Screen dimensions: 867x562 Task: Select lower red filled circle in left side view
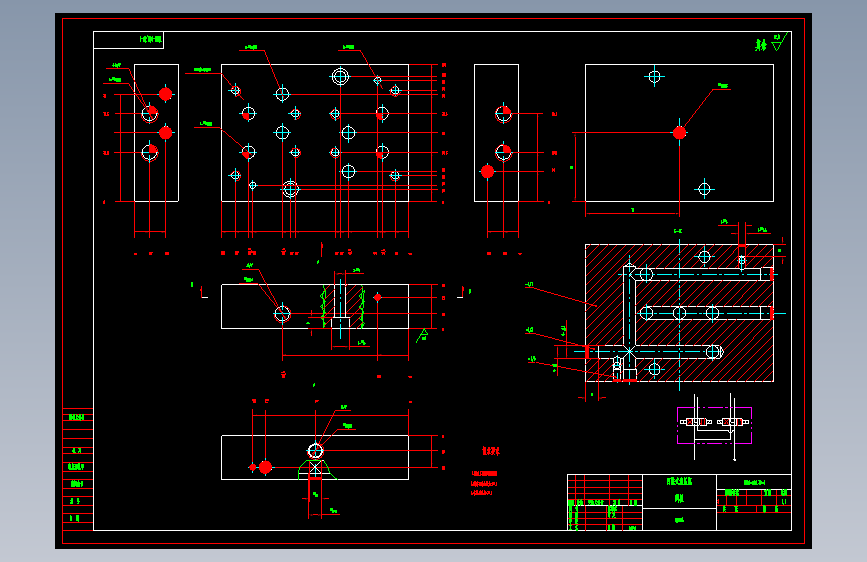click(x=165, y=133)
